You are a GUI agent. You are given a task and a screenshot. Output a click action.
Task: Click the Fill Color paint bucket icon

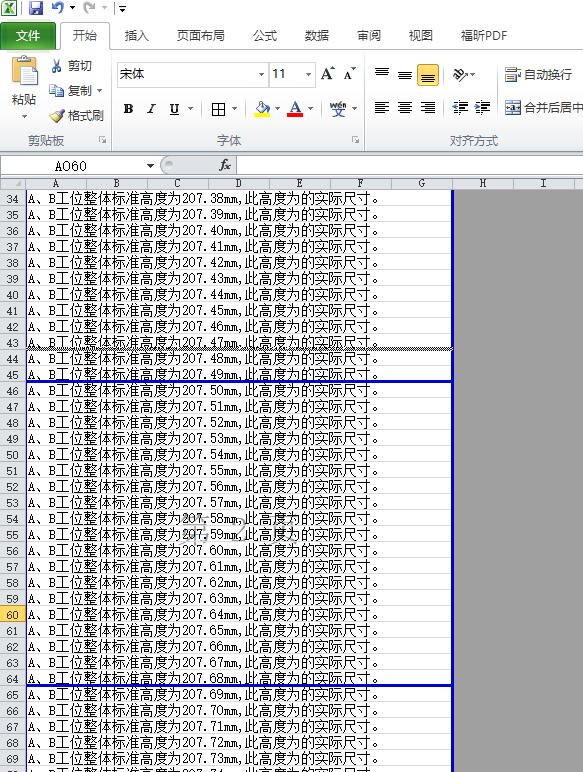pyautogui.click(x=262, y=109)
